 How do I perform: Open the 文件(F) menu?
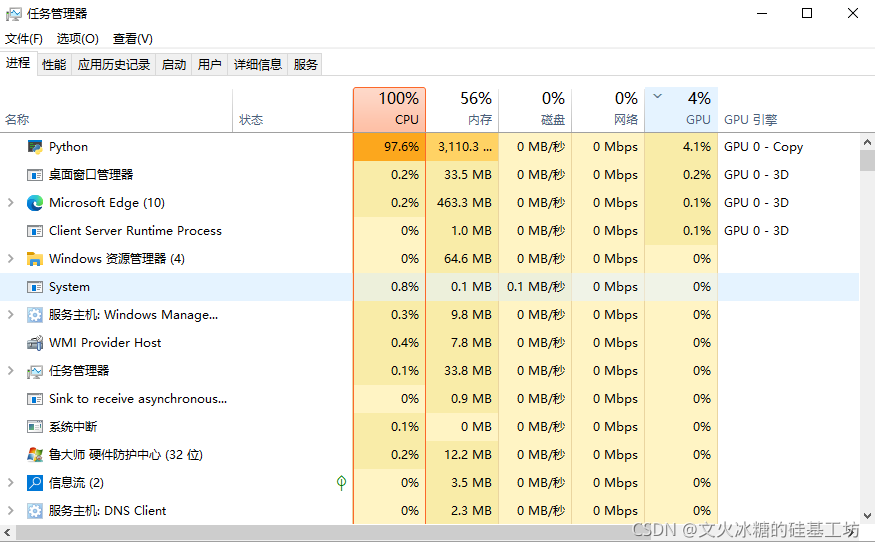click(x=24, y=39)
